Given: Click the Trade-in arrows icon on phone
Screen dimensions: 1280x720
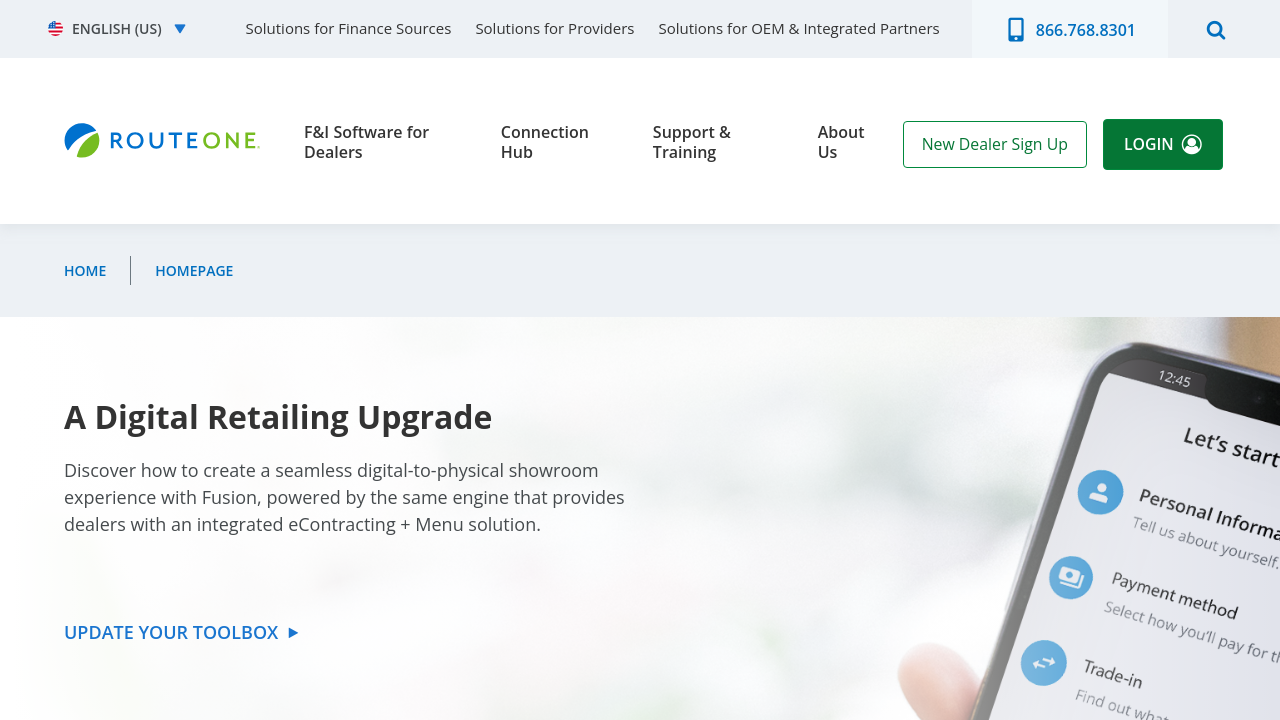Looking at the screenshot, I should point(1044,663).
